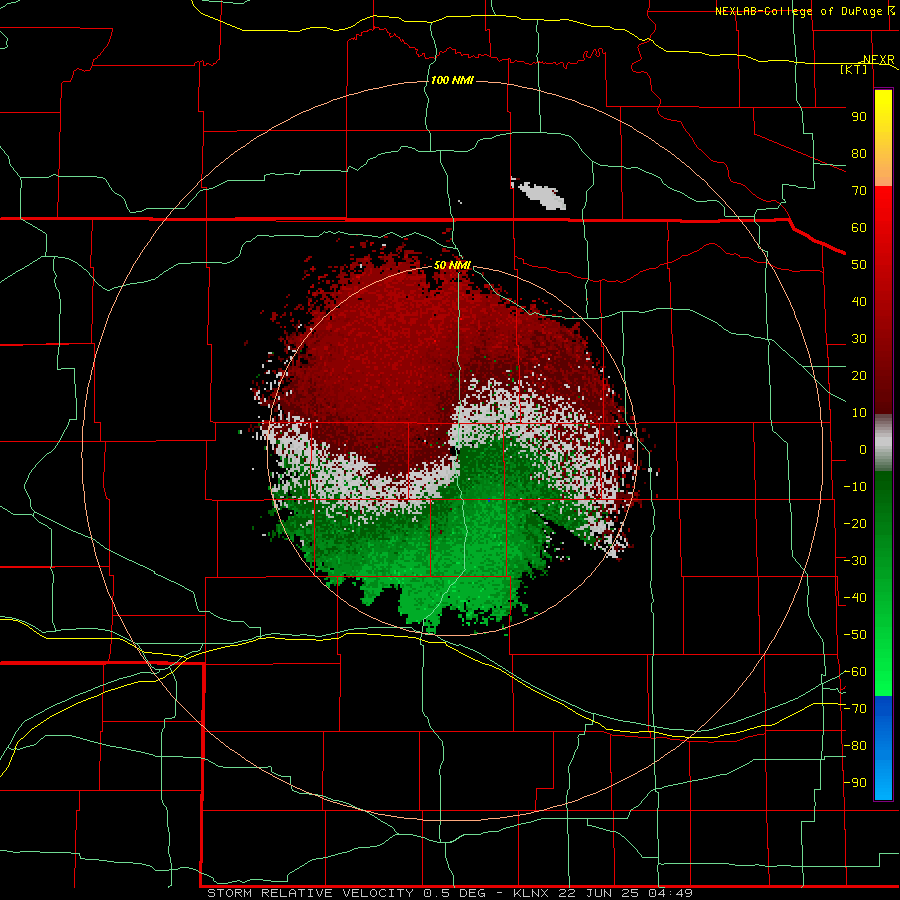900x900 pixels.
Task: Click the 10 value on the velocity scale
Action: click(859, 413)
